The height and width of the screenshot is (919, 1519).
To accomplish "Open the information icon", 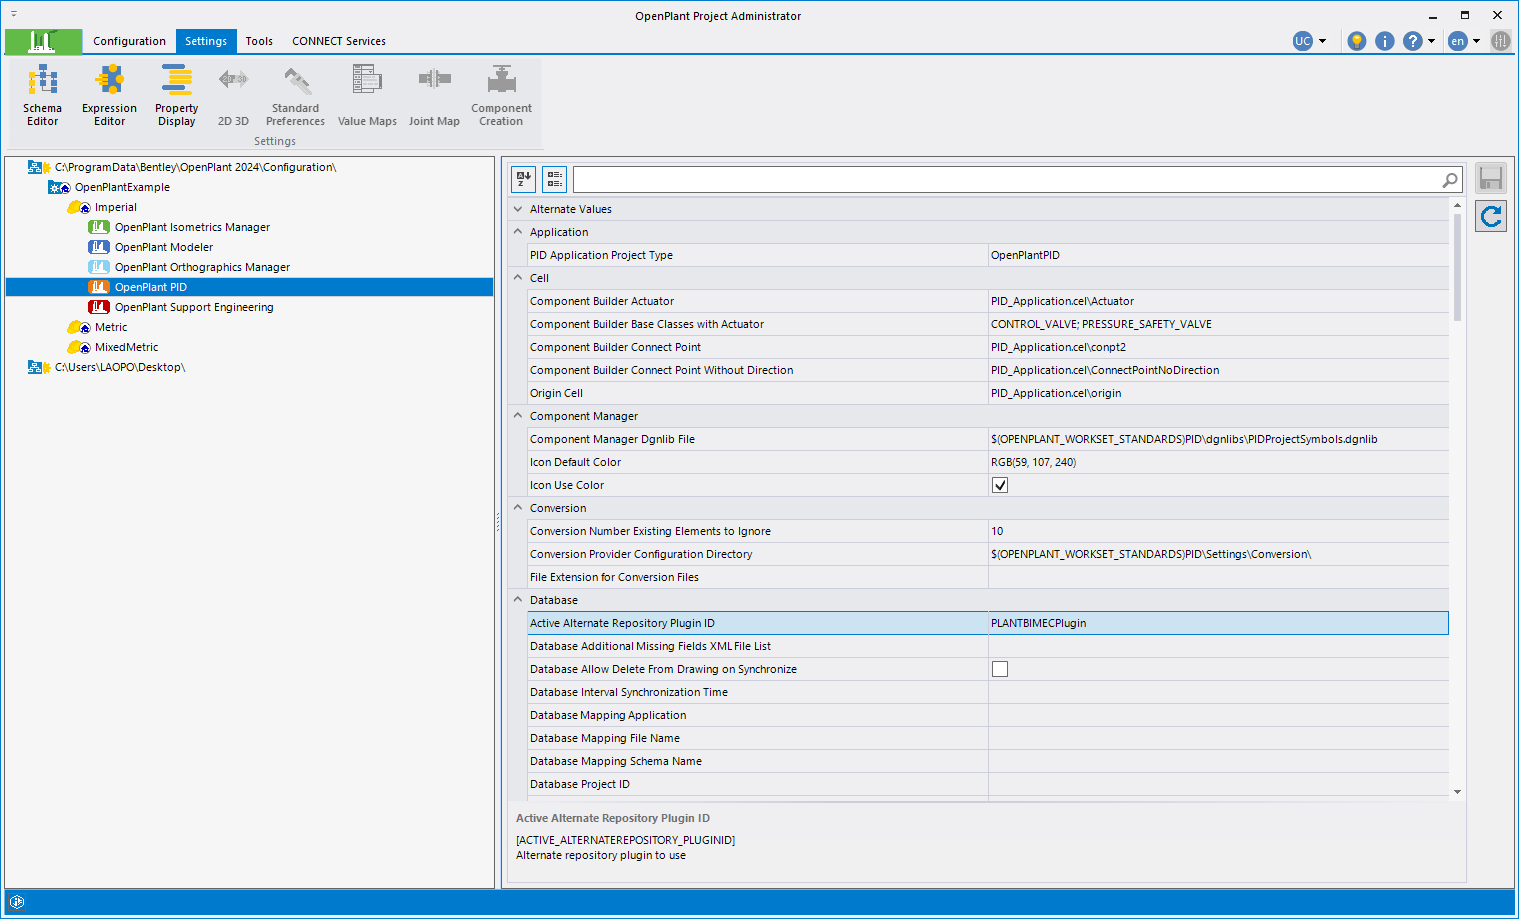I will [x=1384, y=41].
